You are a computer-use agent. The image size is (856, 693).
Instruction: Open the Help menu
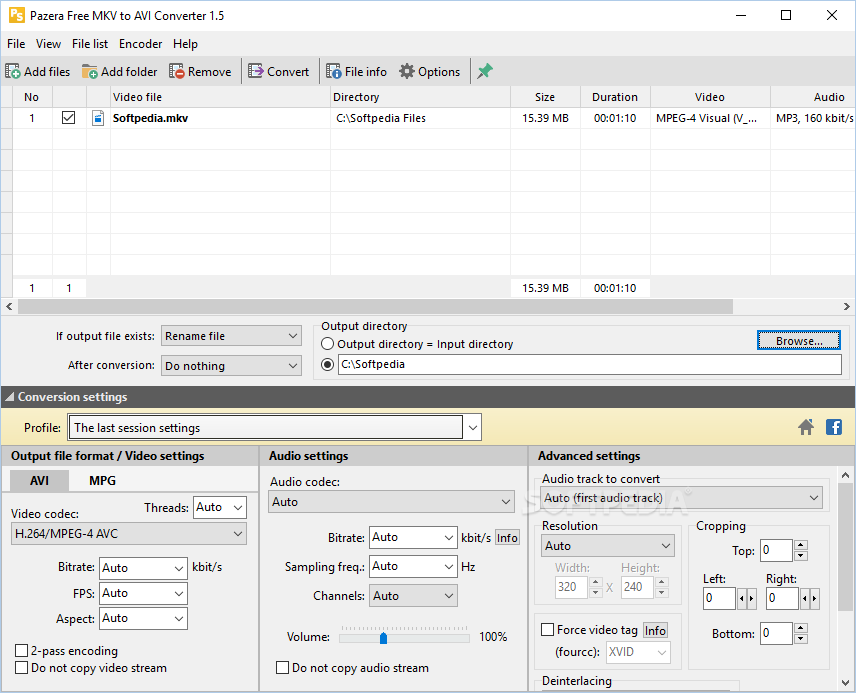pyautogui.click(x=185, y=44)
